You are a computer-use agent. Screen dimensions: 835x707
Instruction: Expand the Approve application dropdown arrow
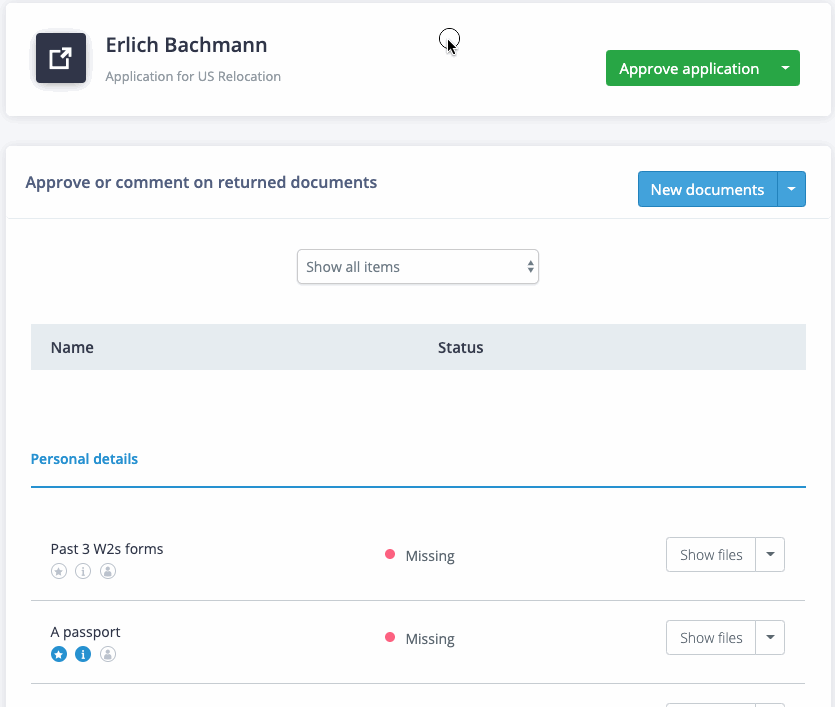tap(785, 68)
